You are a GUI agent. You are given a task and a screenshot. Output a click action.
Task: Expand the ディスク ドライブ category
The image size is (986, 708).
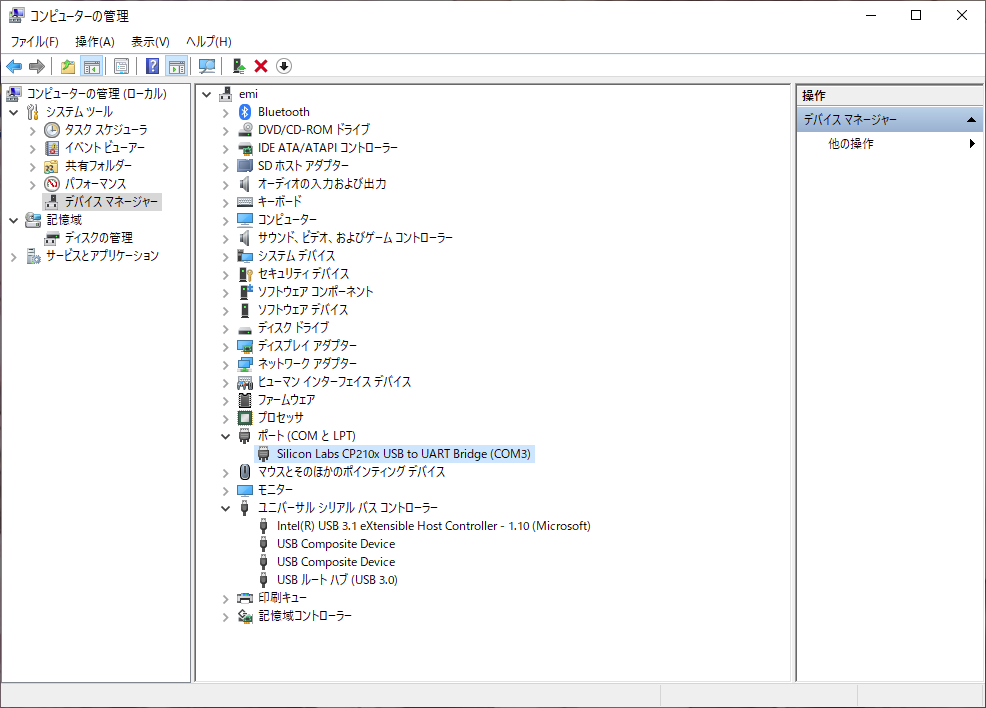[x=226, y=329]
